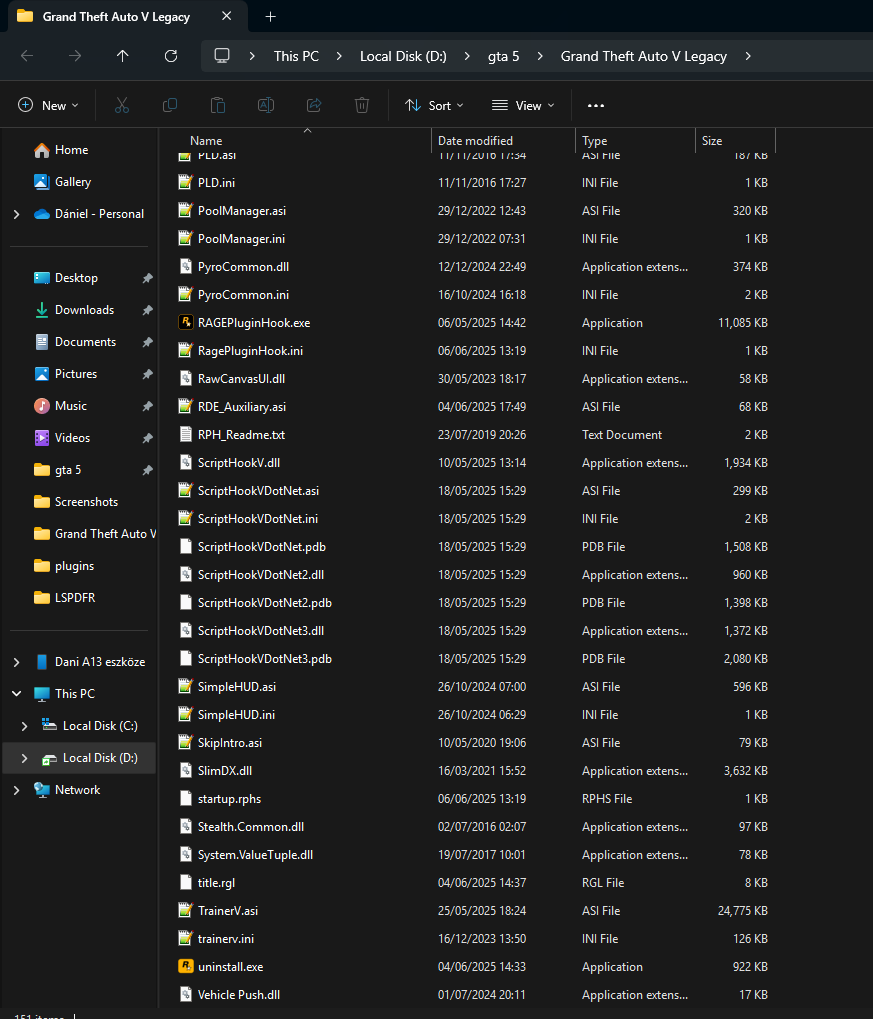
Task: Collapse the This PC tree node
Action: point(16,694)
